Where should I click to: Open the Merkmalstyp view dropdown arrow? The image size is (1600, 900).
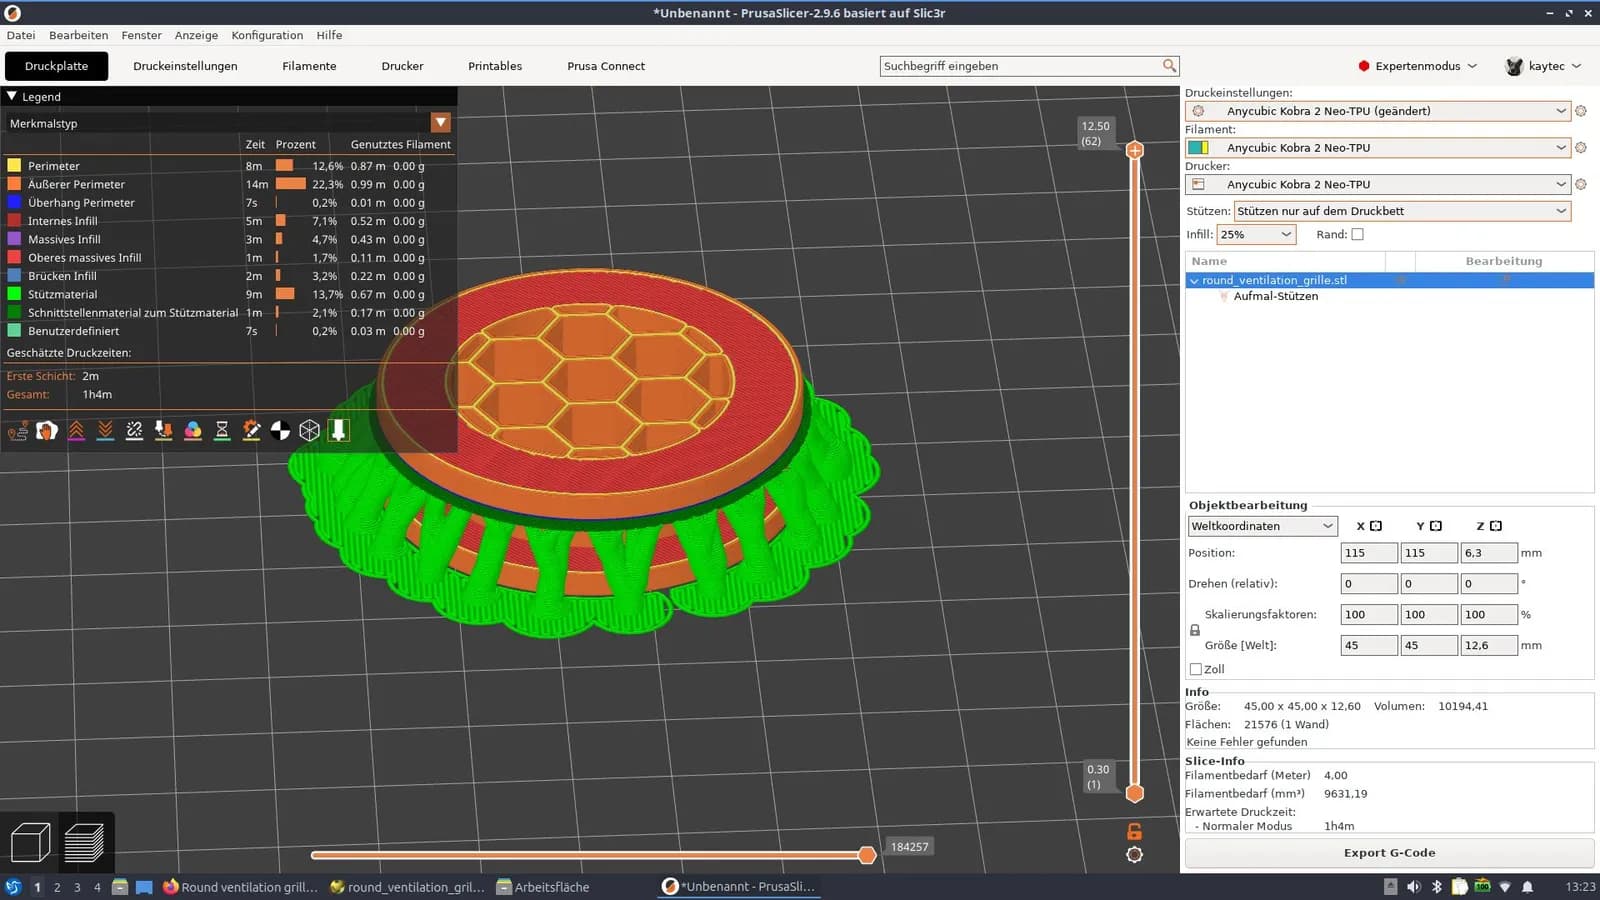coord(441,123)
